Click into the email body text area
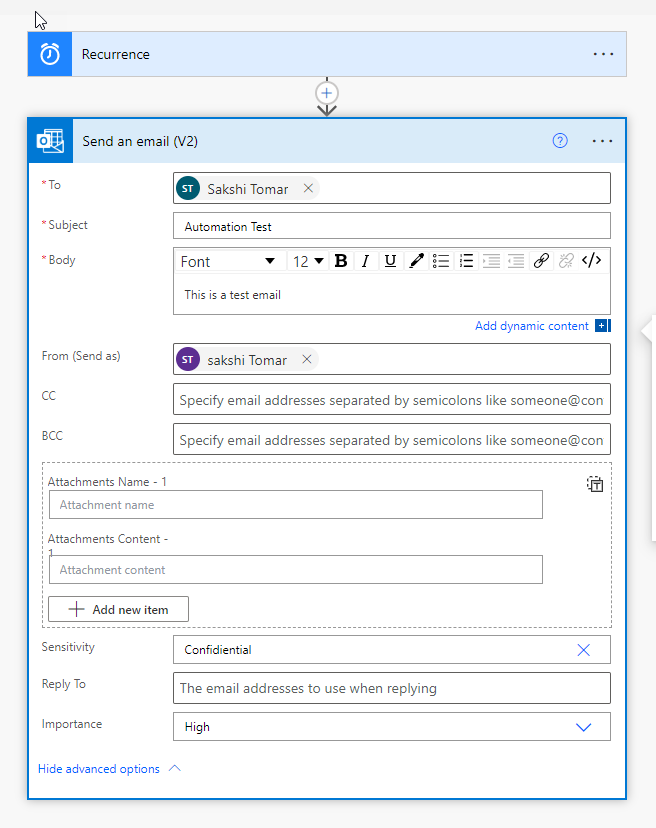This screenshot has height=828, width=656. pos(392,295)
